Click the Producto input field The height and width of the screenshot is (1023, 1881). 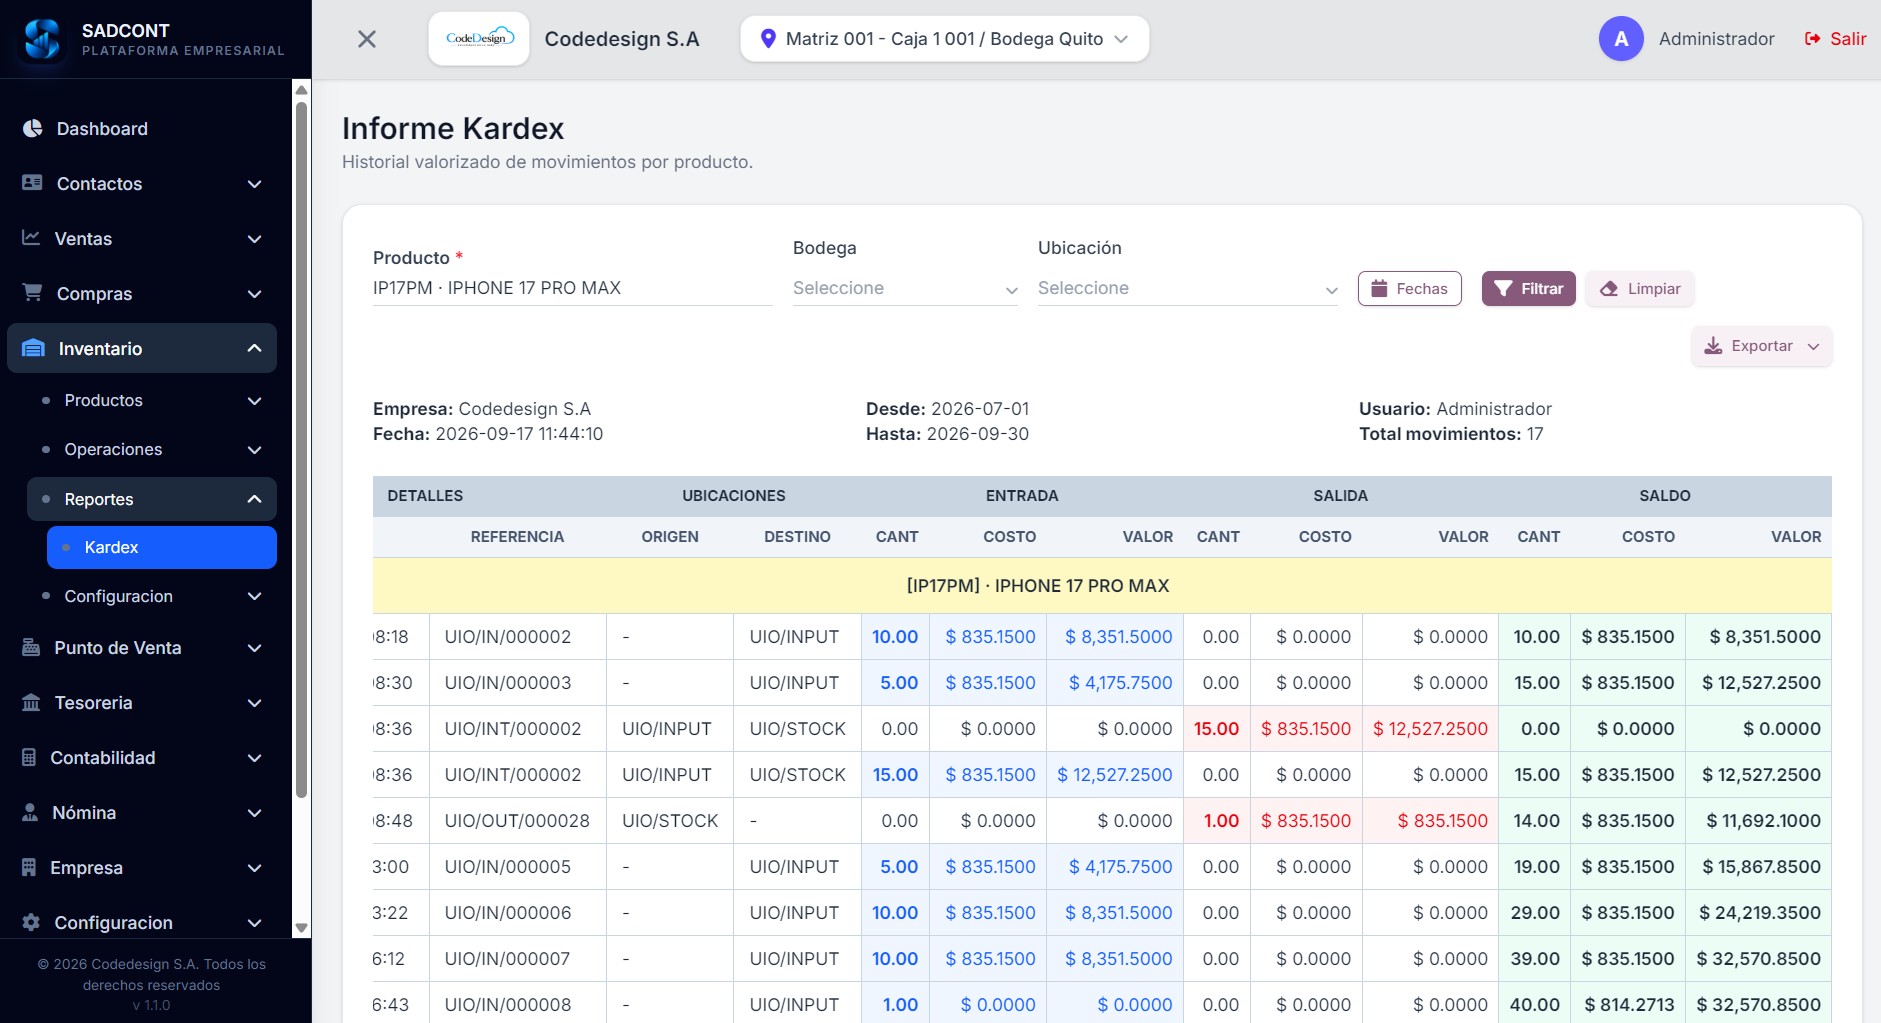[x=572, y=288]
